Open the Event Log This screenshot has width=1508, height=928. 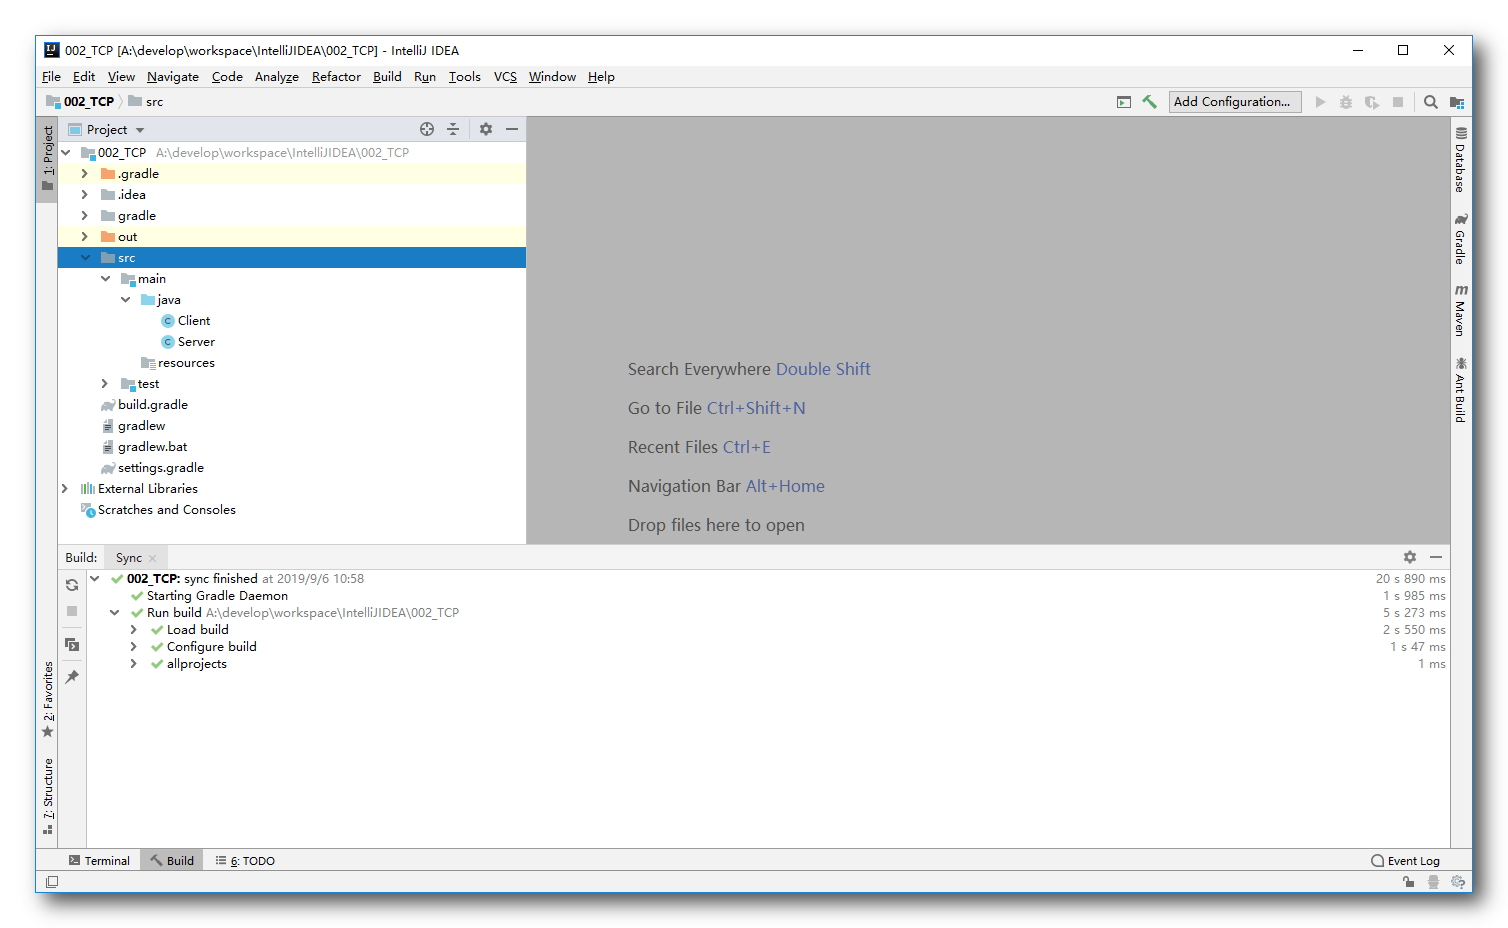point(1406,861)
